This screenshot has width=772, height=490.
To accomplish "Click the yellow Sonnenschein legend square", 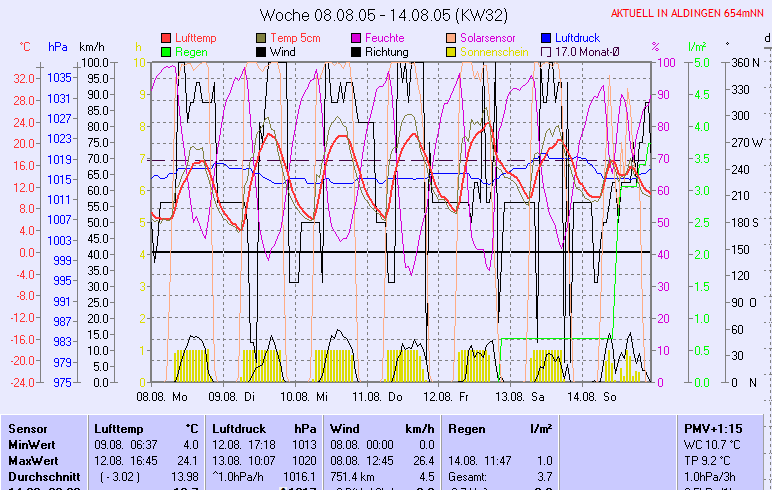I will pos(452,52).
